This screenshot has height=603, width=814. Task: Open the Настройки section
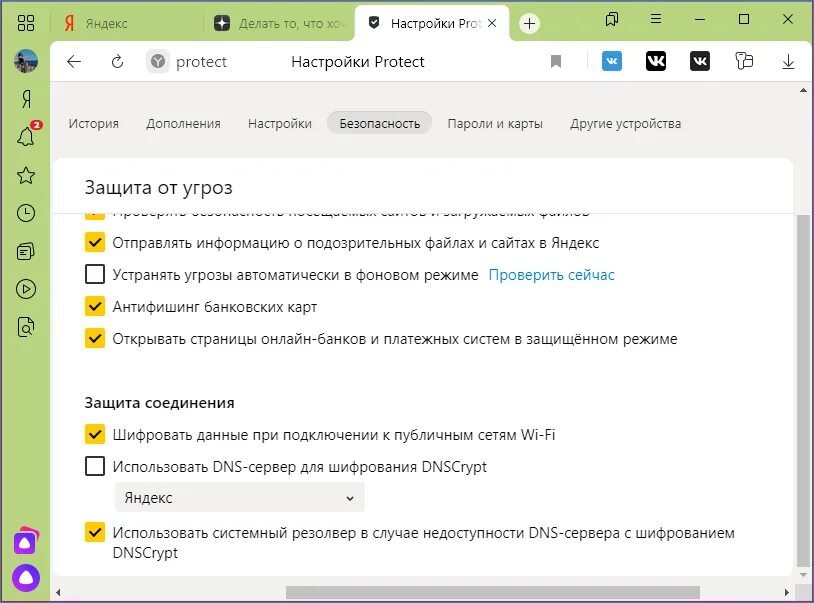[x=280, y=124]
